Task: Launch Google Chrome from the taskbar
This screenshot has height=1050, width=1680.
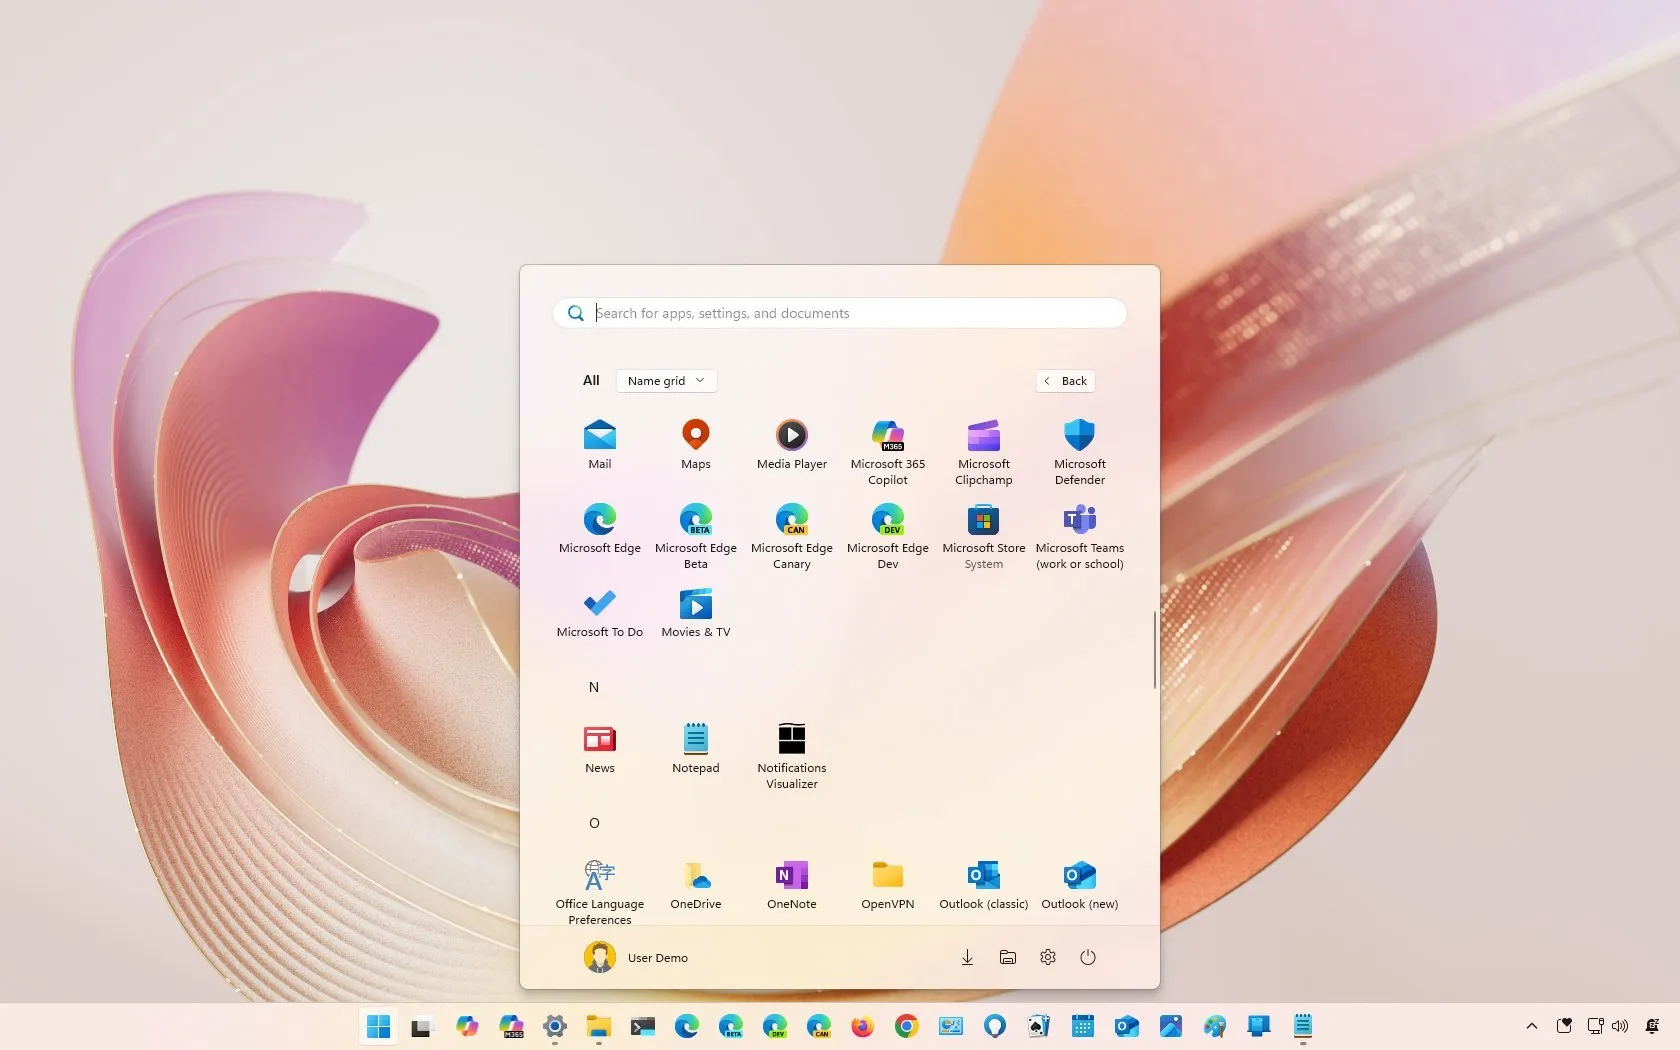Action: click(906, 1026)
